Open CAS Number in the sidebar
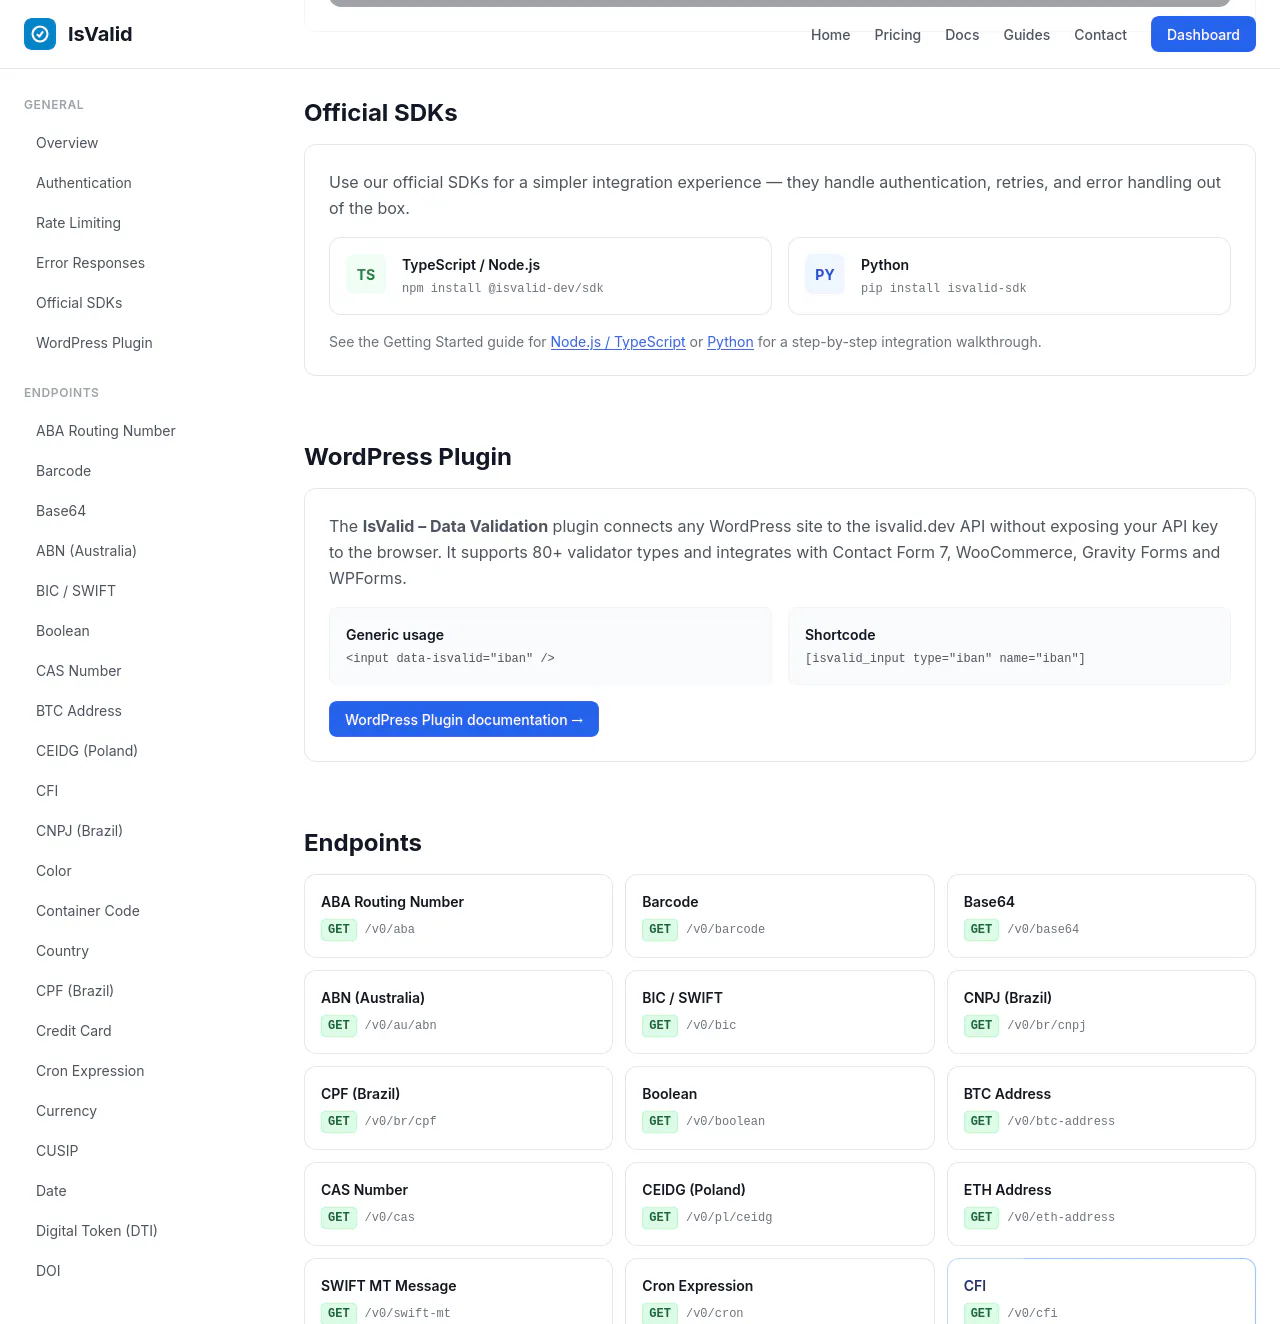 79,671
